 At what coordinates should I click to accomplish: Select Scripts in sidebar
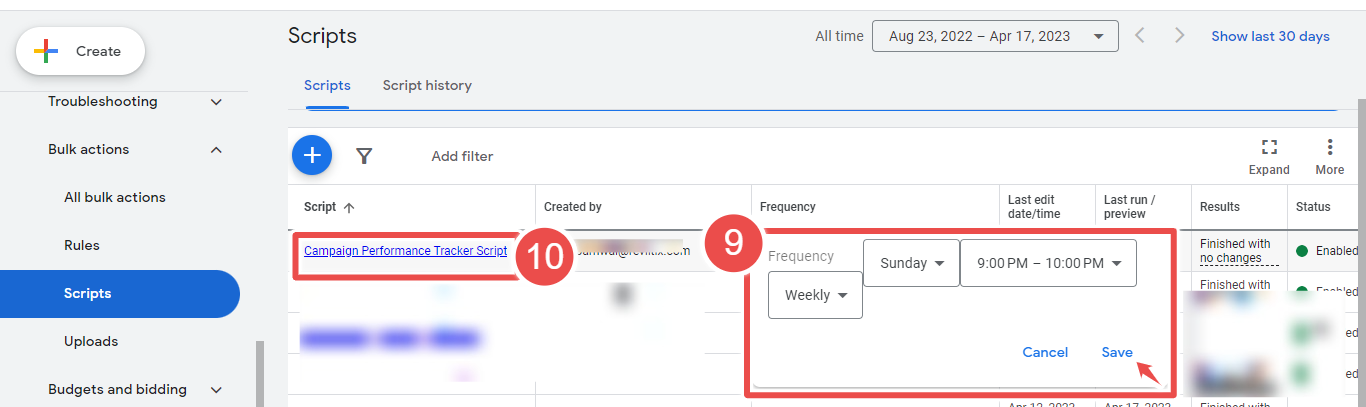[120, 294]
